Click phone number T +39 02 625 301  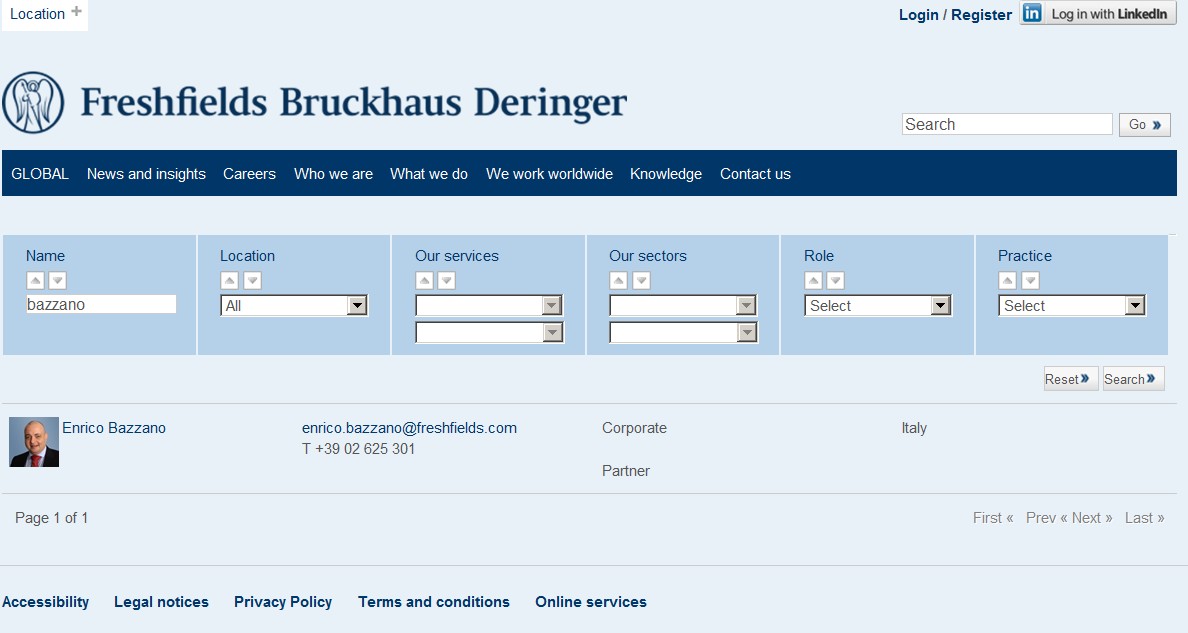(358, 449)
